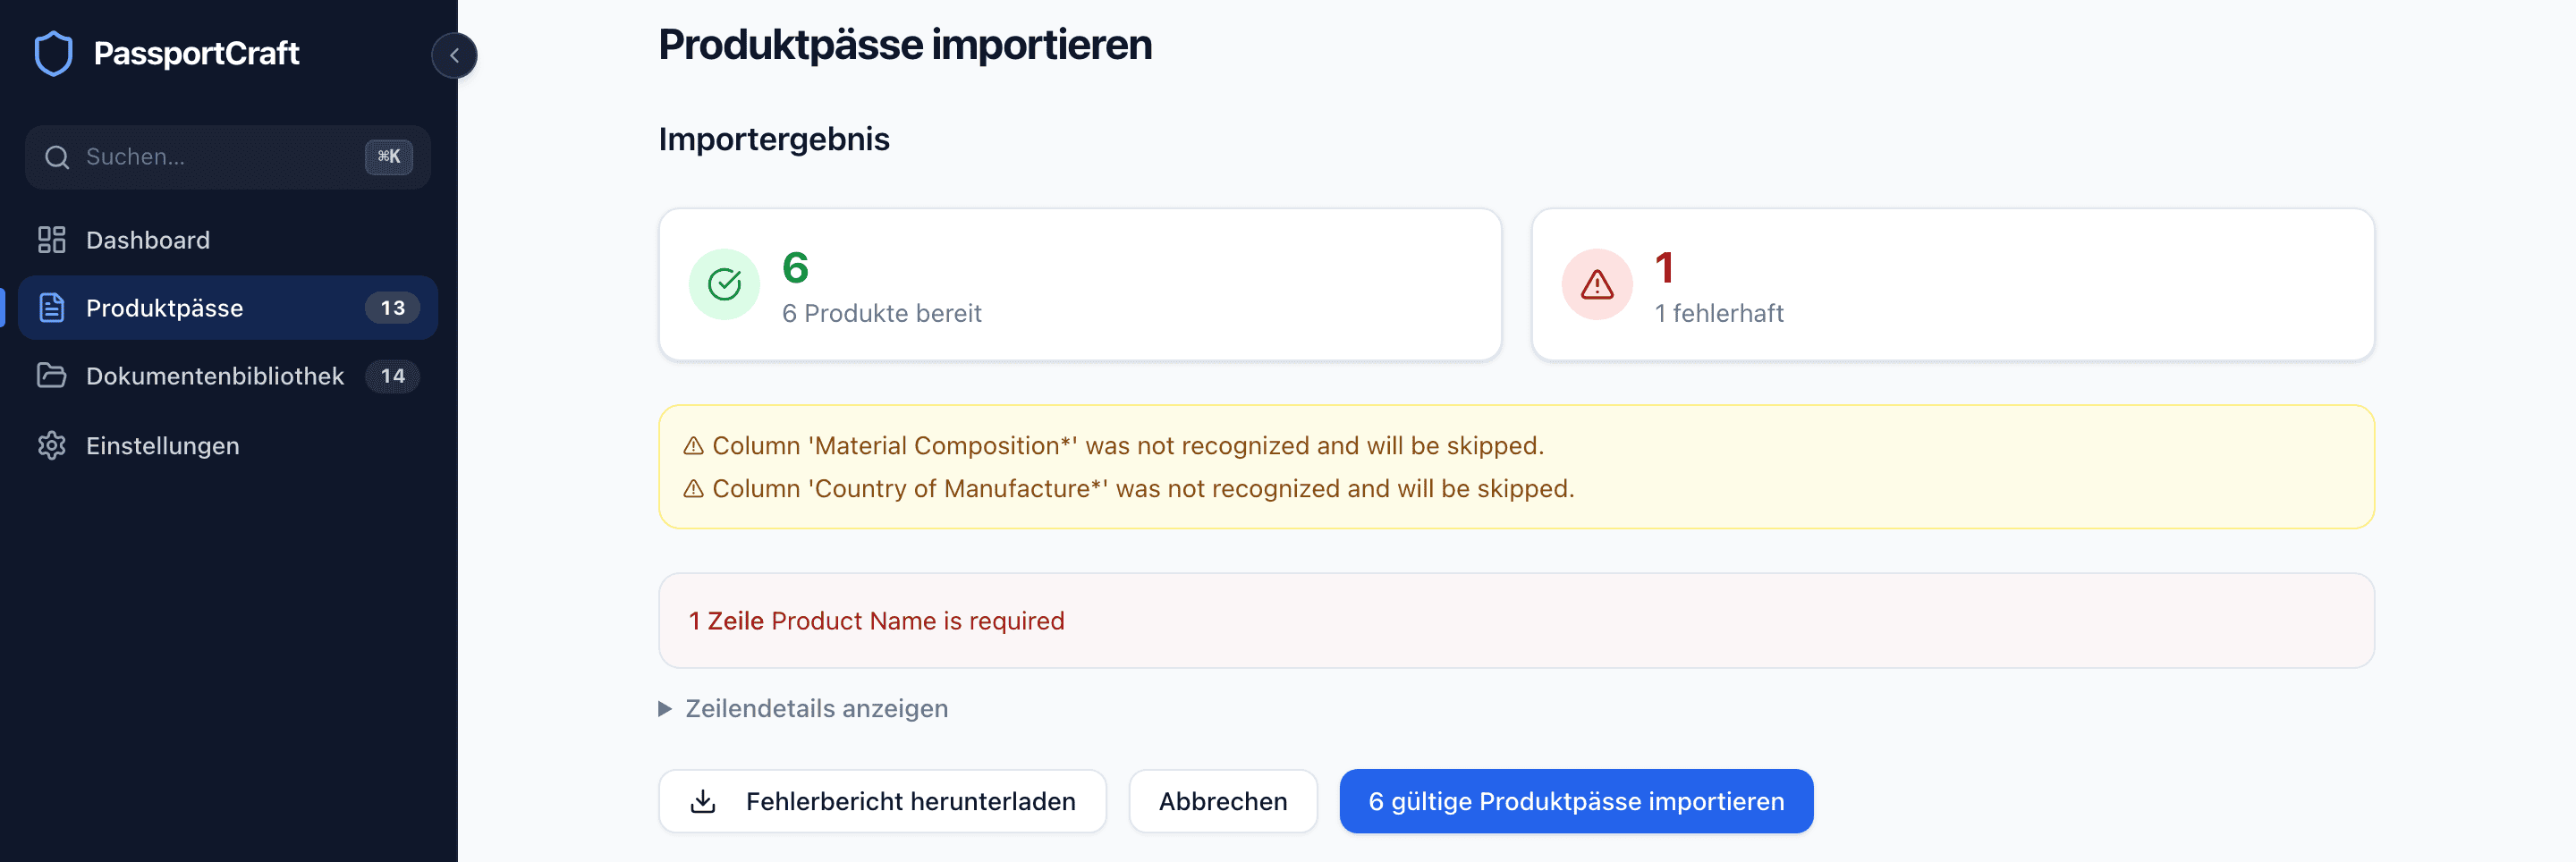
Task: Click the Abbrechen button
Action: tap(1223, 801)
